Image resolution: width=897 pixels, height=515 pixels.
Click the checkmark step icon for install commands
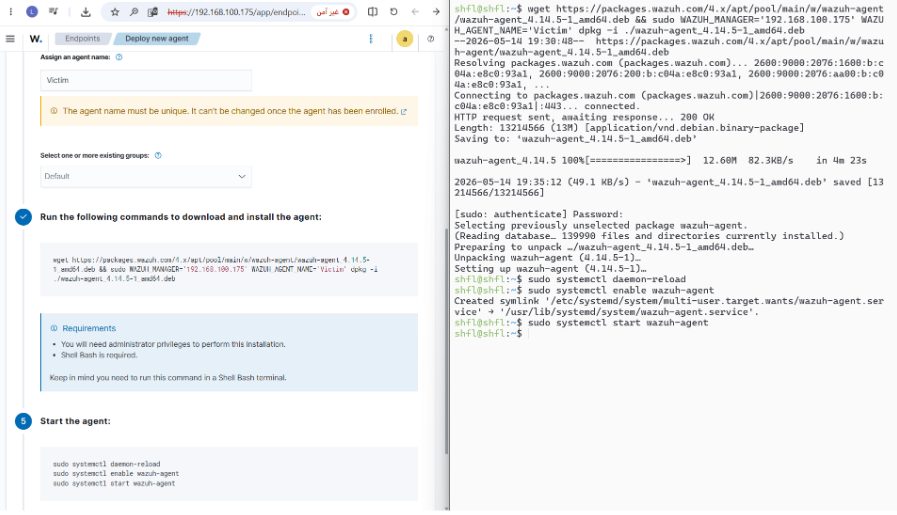point(23,217)
